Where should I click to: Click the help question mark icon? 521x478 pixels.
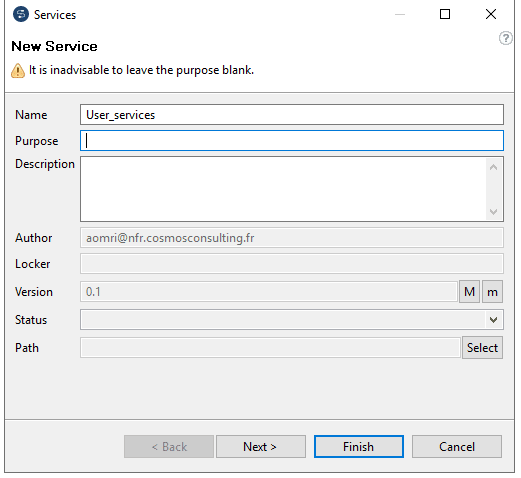pyautogui.click(x=505, y=38)
